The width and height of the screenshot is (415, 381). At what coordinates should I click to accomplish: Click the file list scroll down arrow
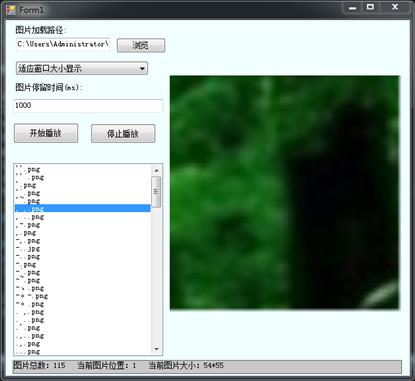coord(156,349)
